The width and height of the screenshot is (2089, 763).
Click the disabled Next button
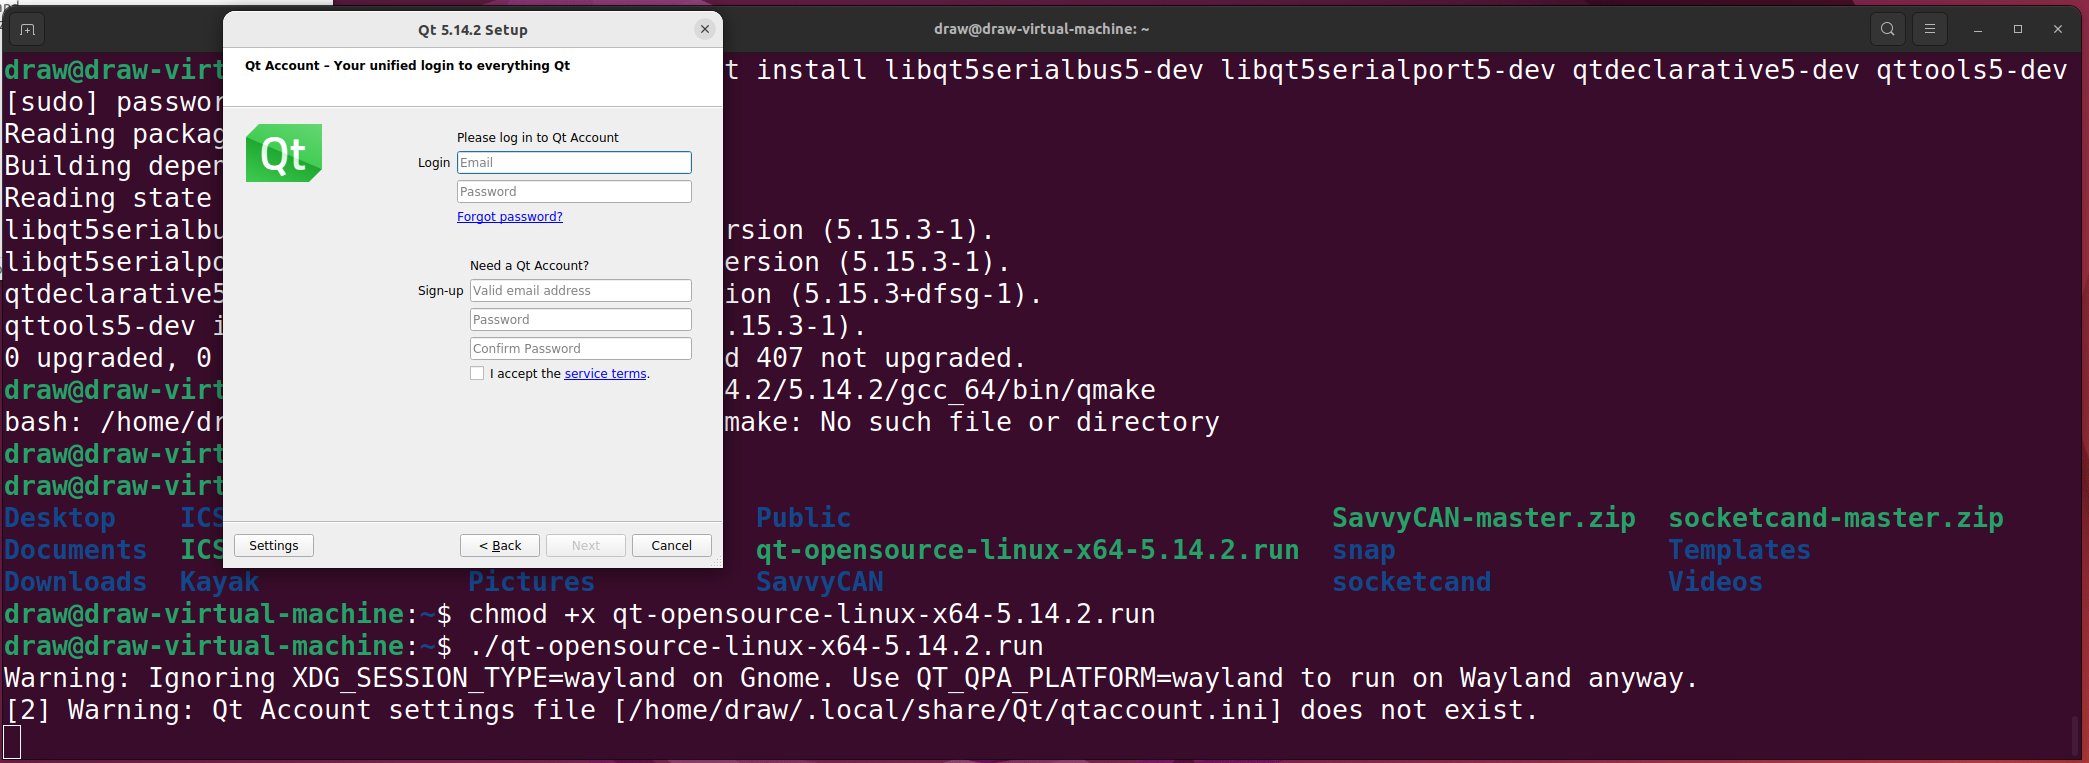tap(586, 545)
